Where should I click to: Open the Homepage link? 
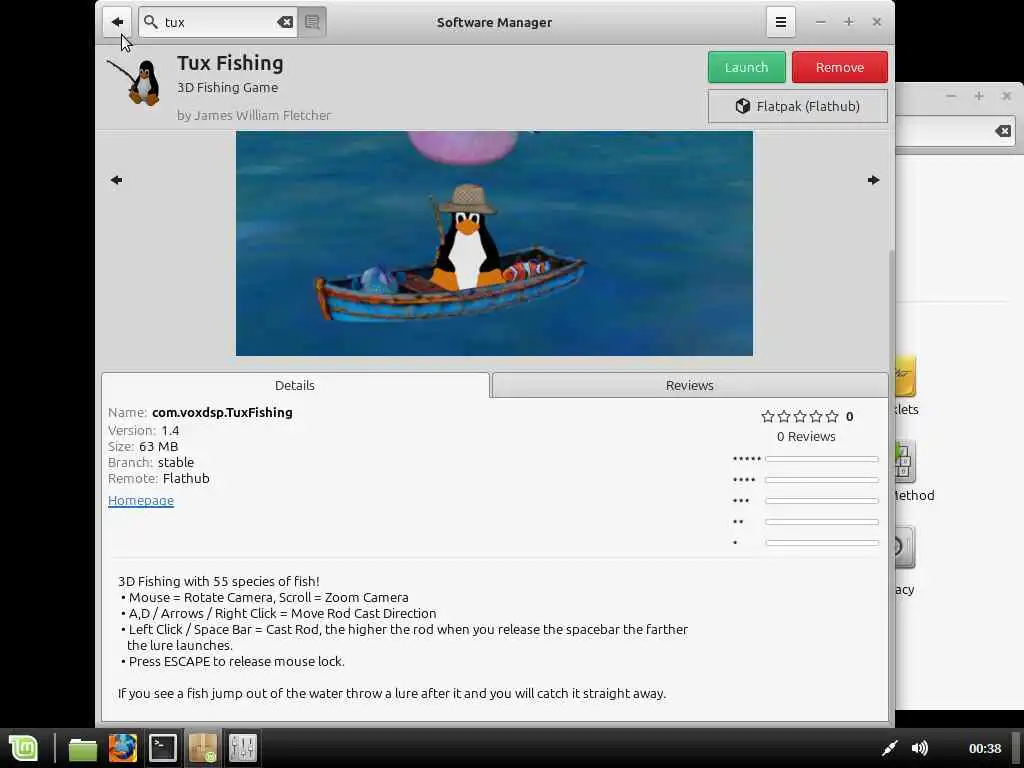141,500
